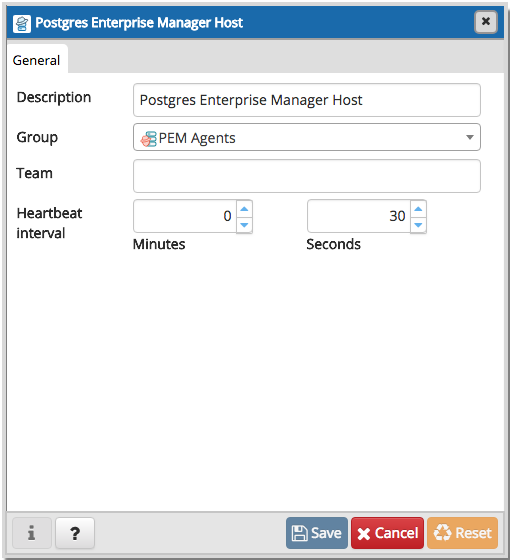Image resolution: width=510 pixels, height=560 pixels.
Task: Cancel the dialog changes
Action: pyautogui.click(x=388, y=533)
